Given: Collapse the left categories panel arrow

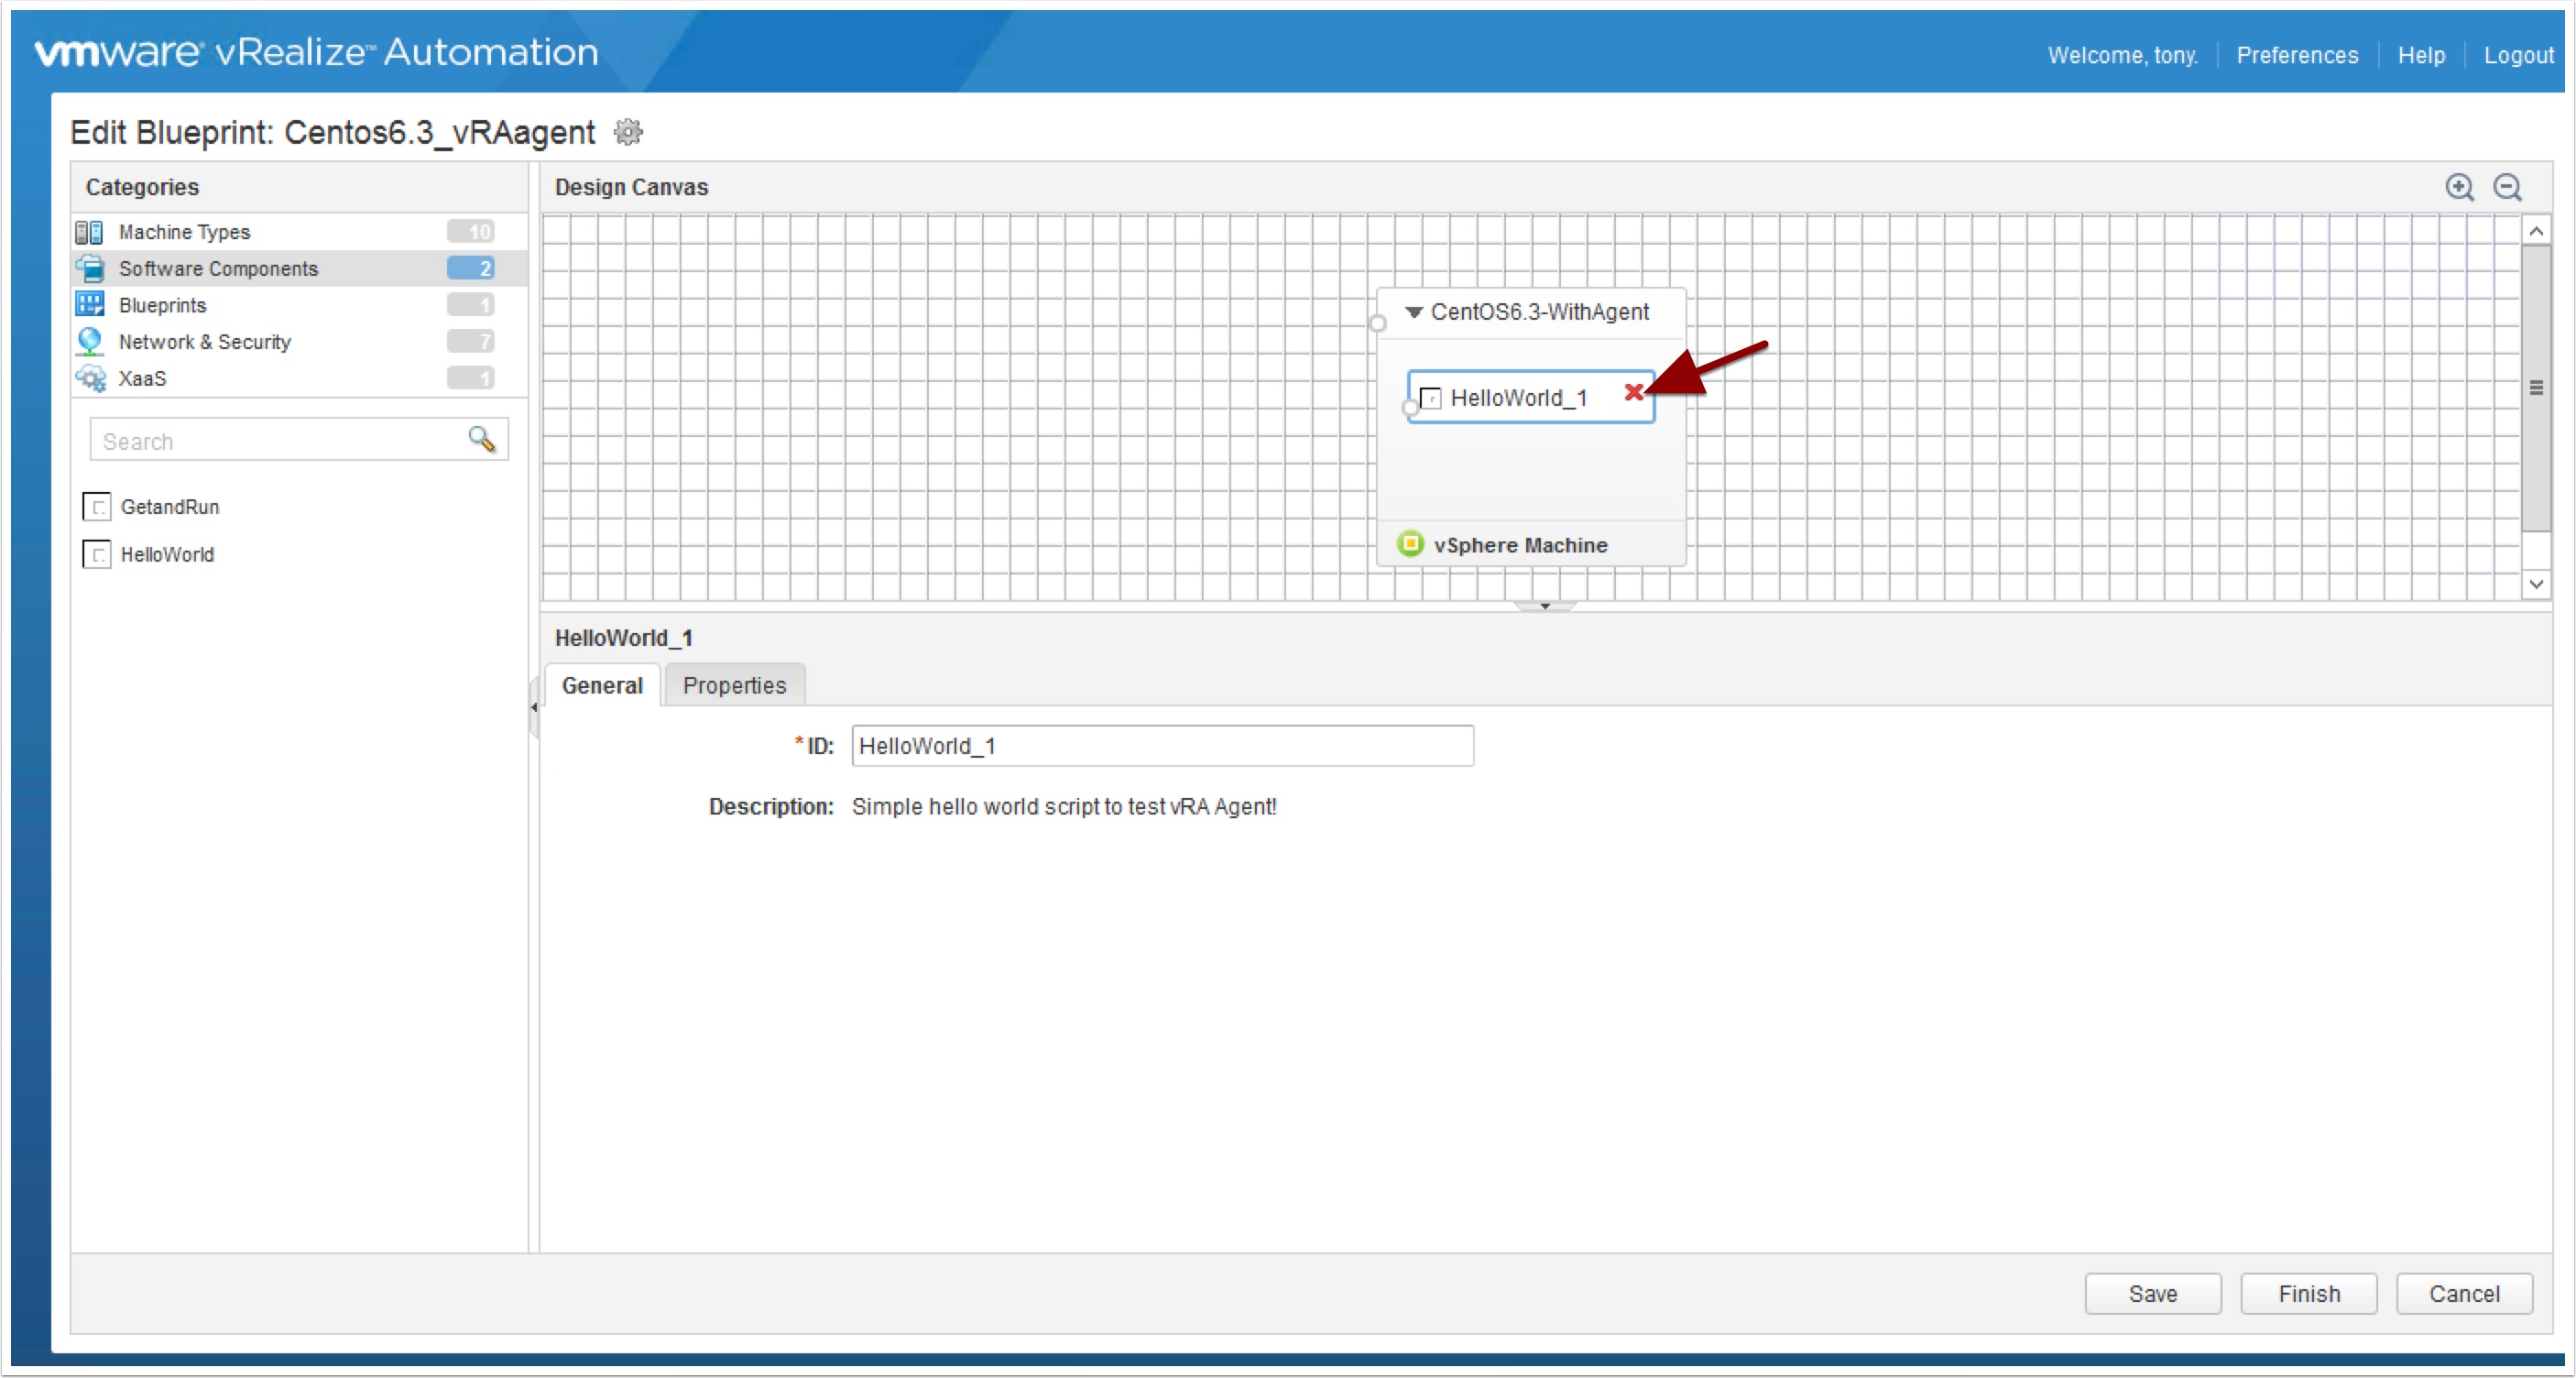Looking at the screenshot, I should point(534,706).
